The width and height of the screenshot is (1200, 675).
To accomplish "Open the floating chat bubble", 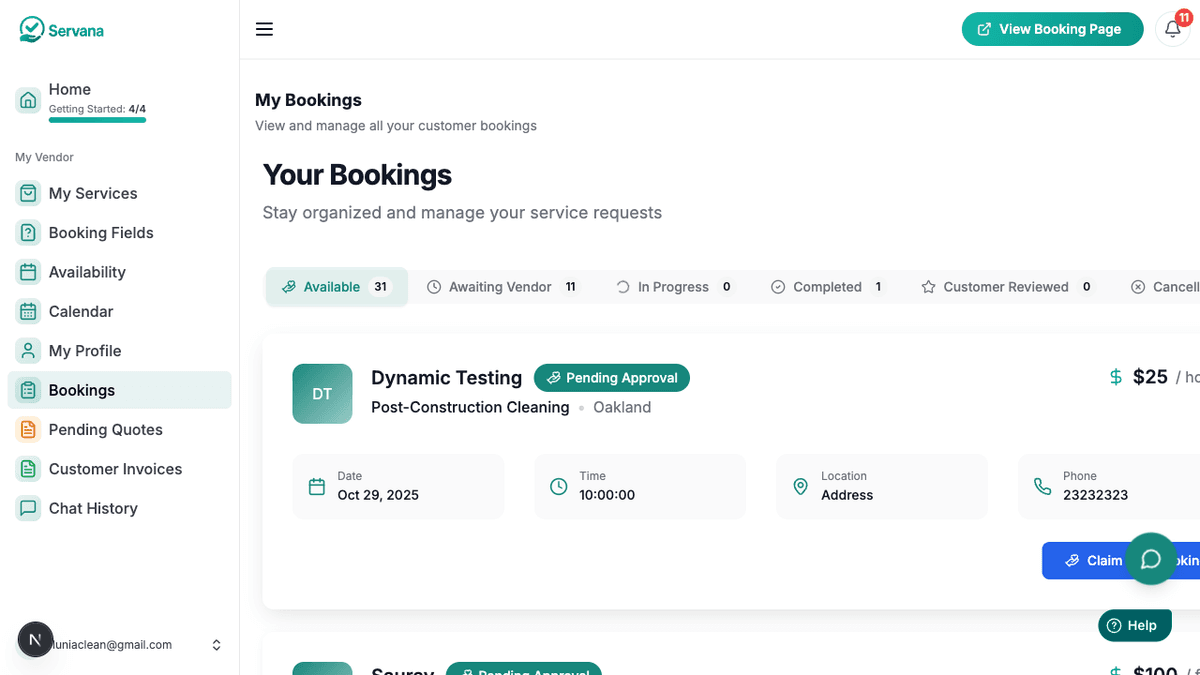I will [x=1151, y=559].
